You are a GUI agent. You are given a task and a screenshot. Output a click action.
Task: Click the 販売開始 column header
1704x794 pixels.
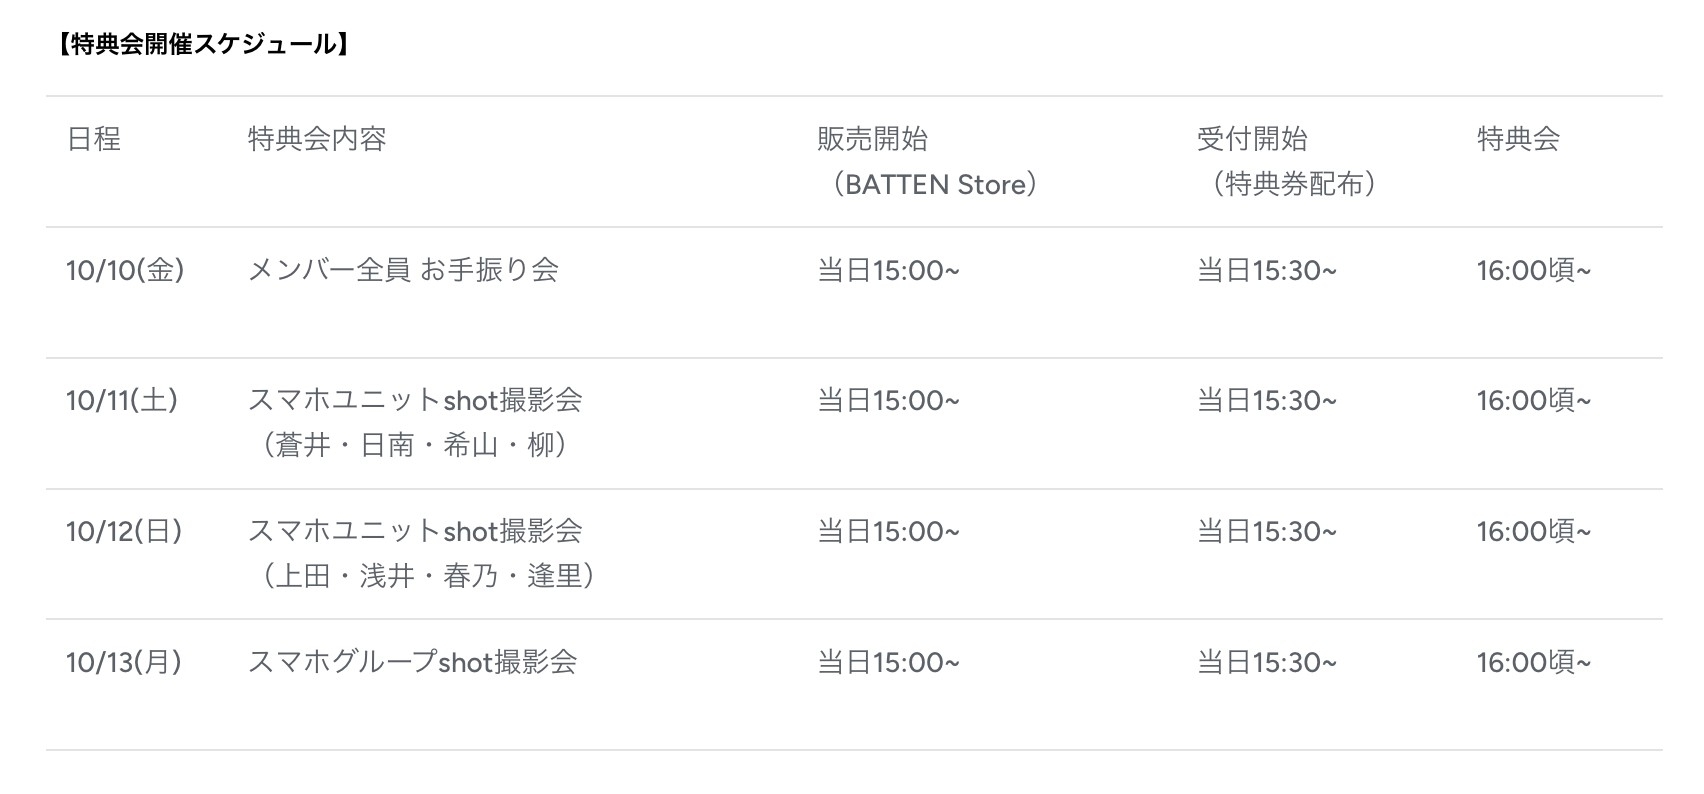click(872, 139)
